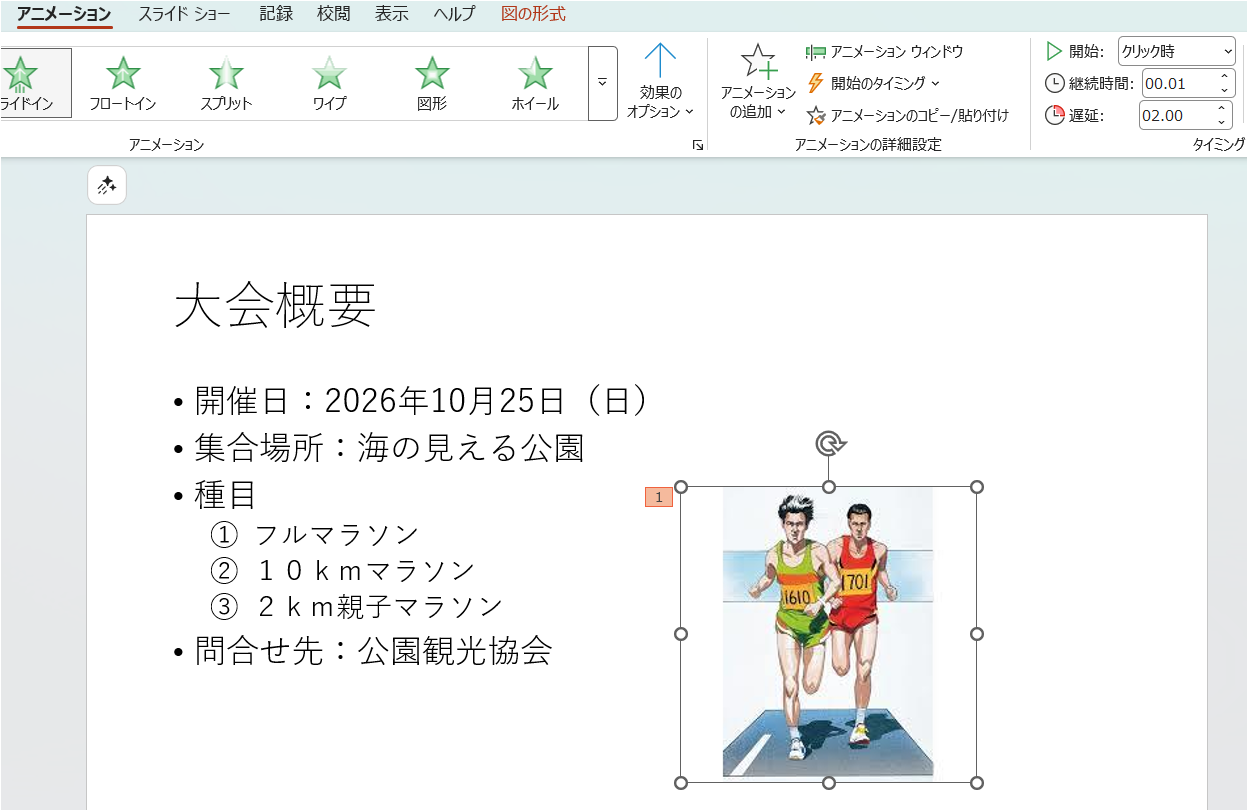This screenshot has height=811, width=1248.
Task: Expand the animation gallery more button
Action: point(602,83)
